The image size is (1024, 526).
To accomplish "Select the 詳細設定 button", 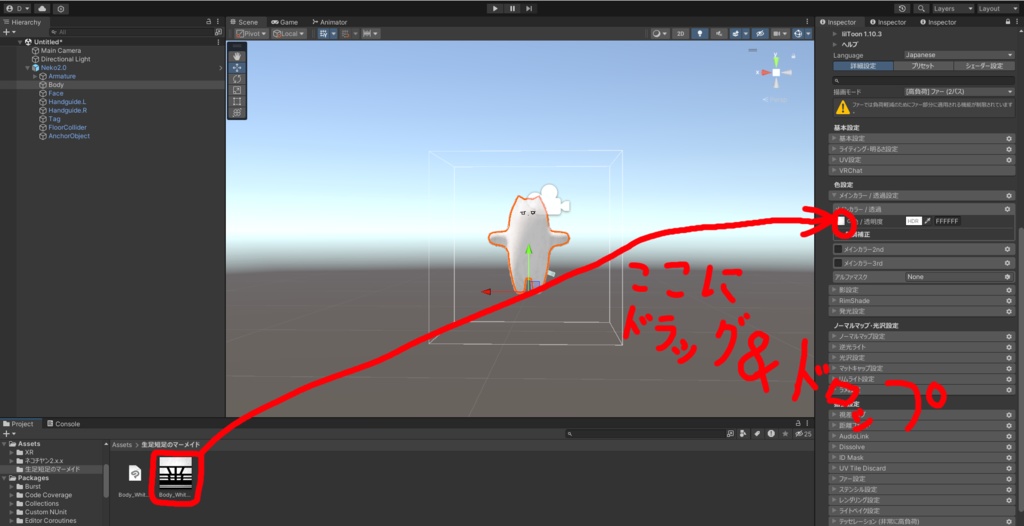I will tap(863, 66).
